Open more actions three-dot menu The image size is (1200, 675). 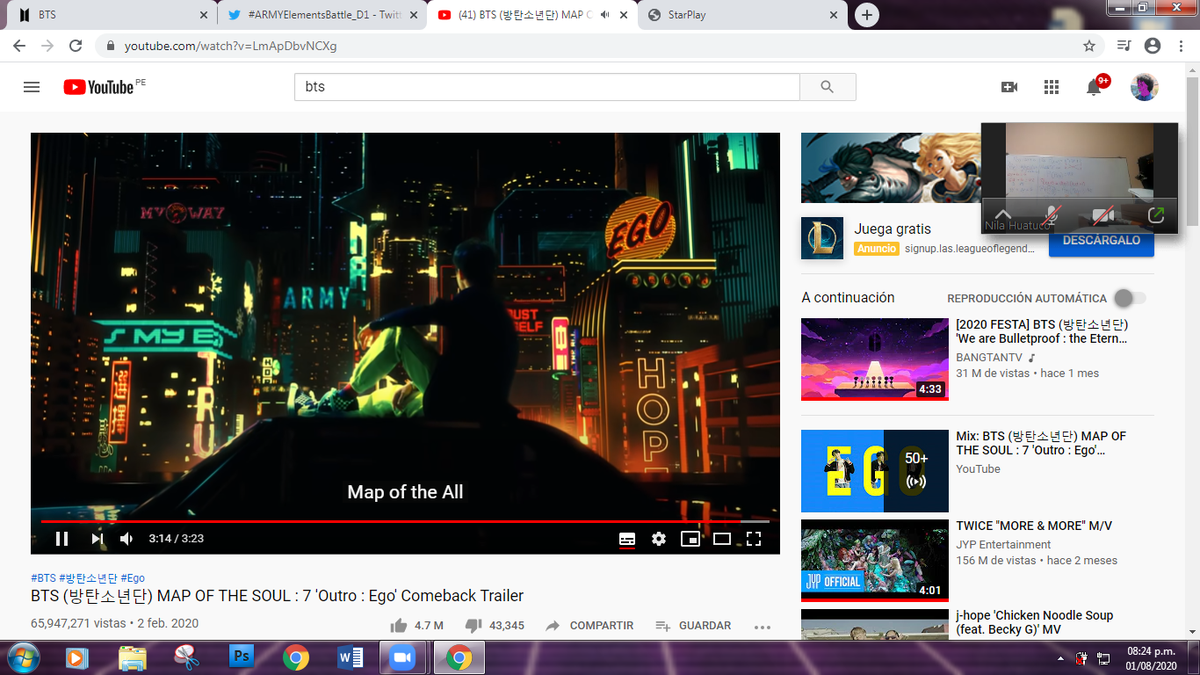click(x=762, y=626)
